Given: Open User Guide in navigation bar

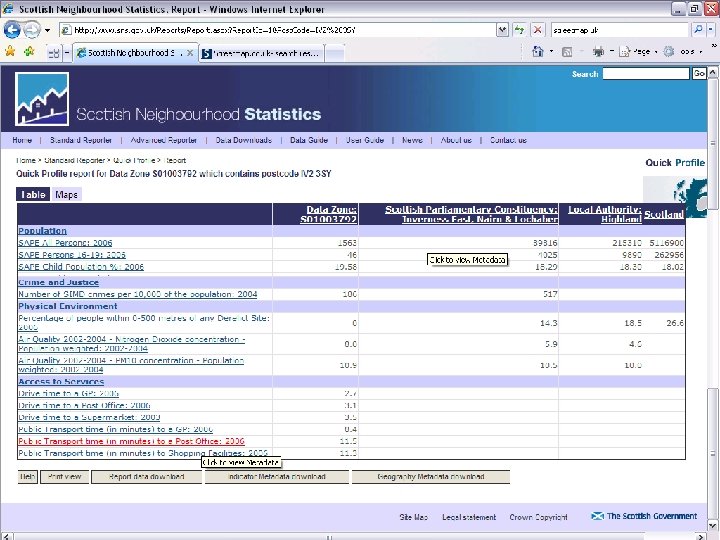Looking at the screenshot, I should (x=365, y=140).
